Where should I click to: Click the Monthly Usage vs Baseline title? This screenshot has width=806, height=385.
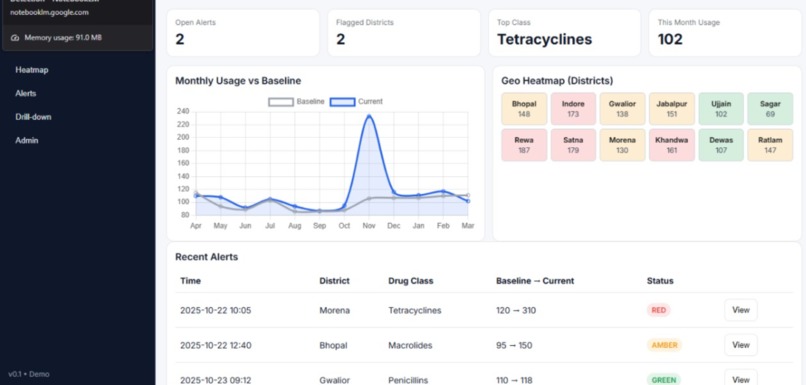(x=238, y=81)
